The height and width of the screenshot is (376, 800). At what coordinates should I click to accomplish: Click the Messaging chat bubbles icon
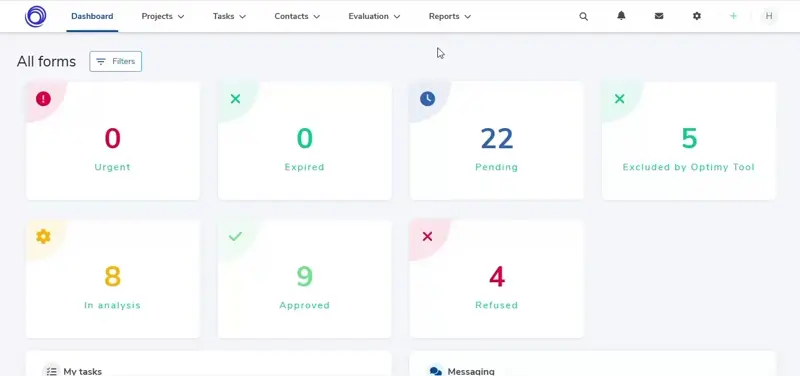click(x=436, y=371)
